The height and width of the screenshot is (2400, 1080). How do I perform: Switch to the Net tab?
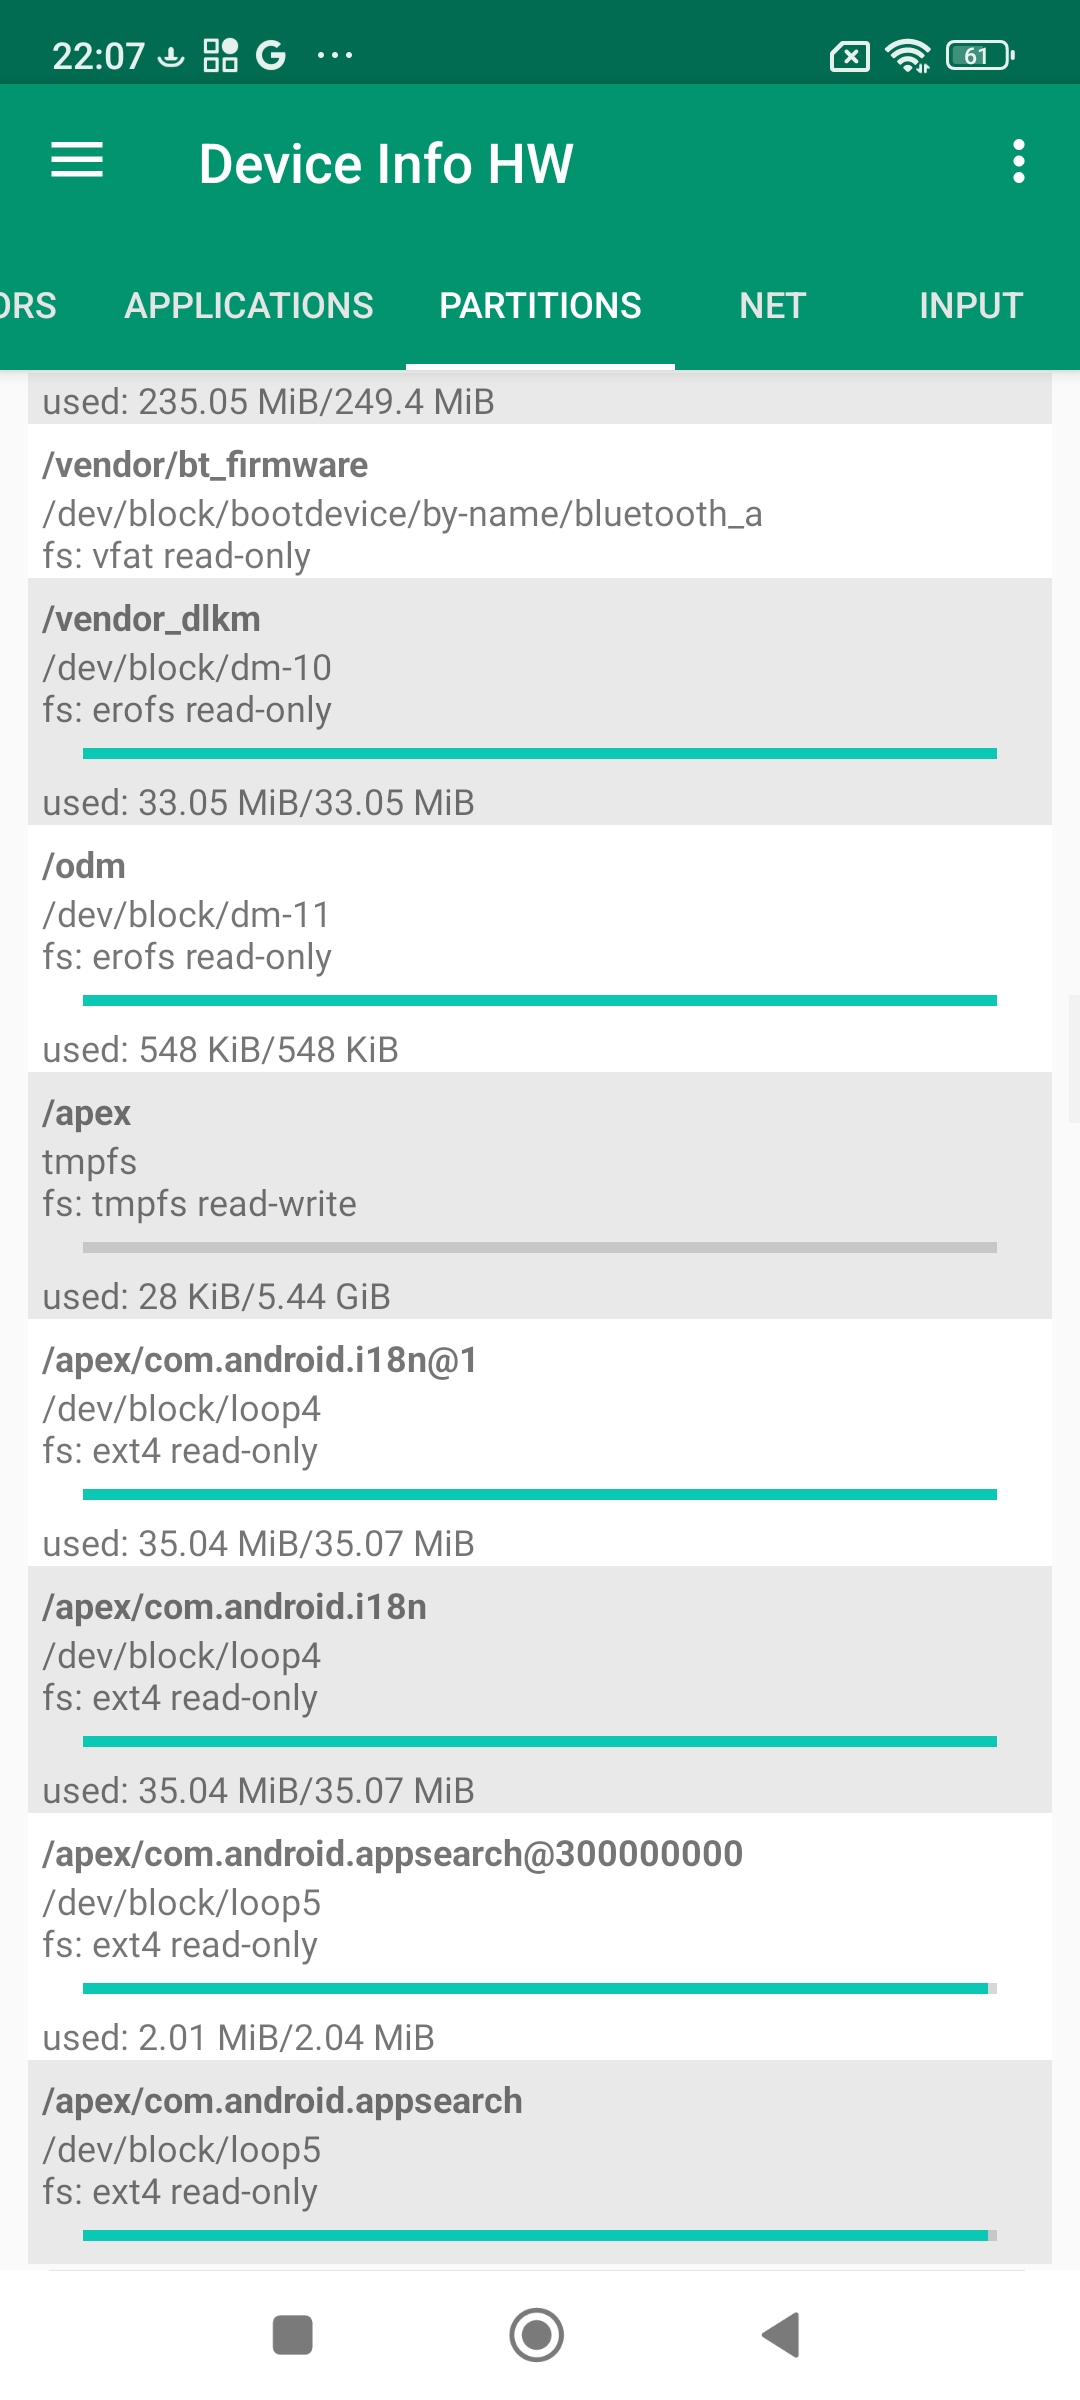pos(772,306)
